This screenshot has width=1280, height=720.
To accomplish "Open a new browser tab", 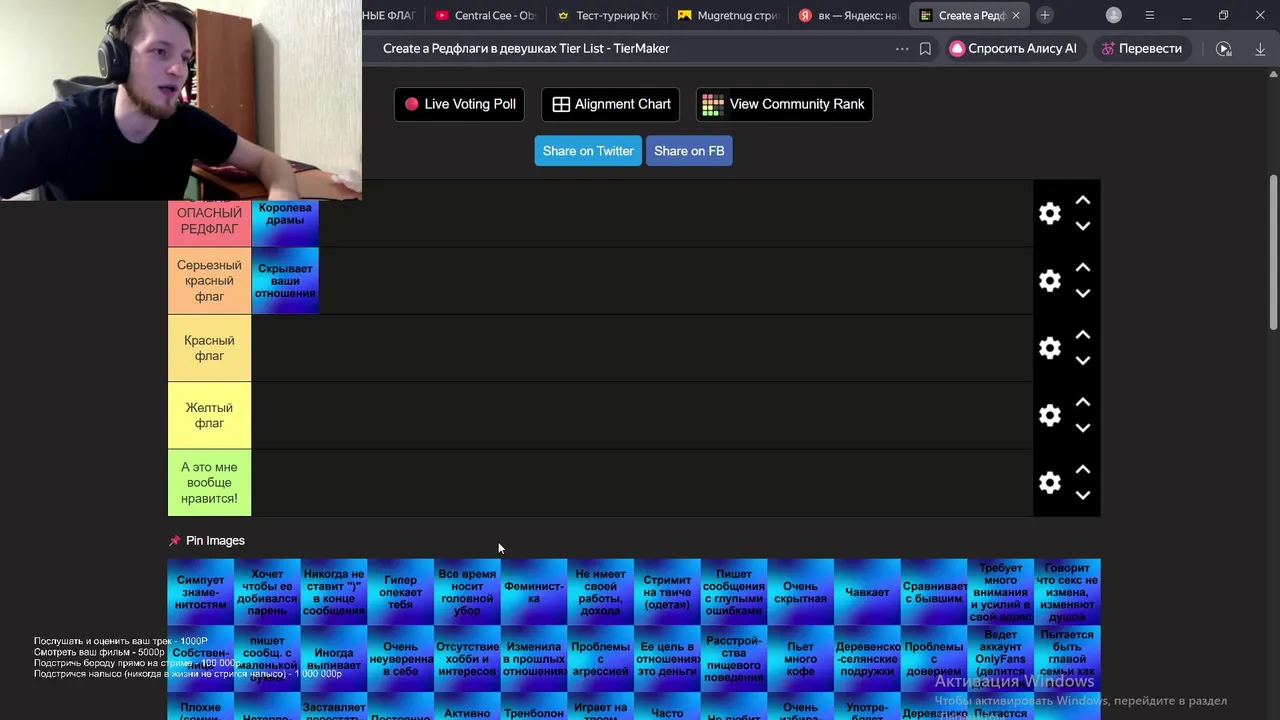I will (1045, 15).
